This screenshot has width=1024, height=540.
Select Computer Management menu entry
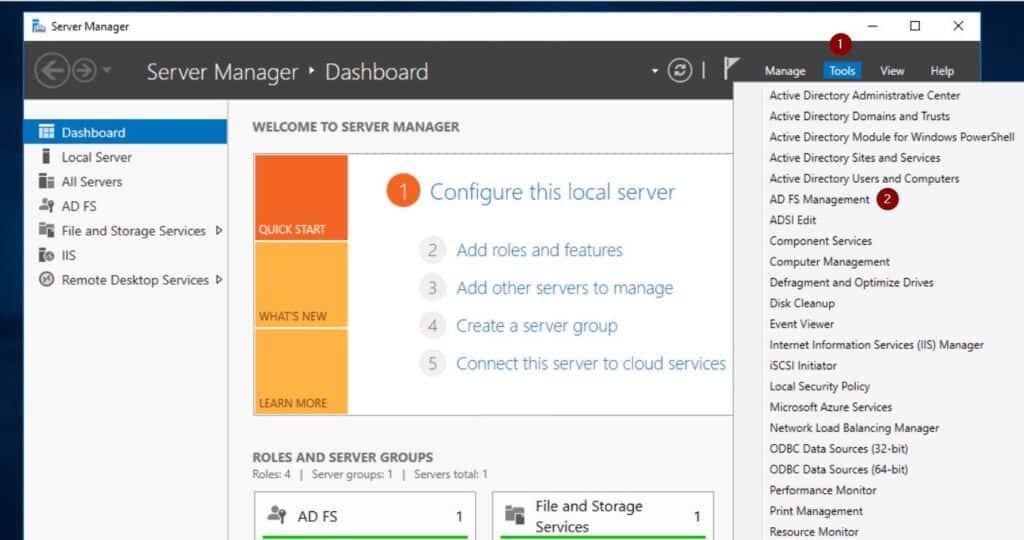829,262
